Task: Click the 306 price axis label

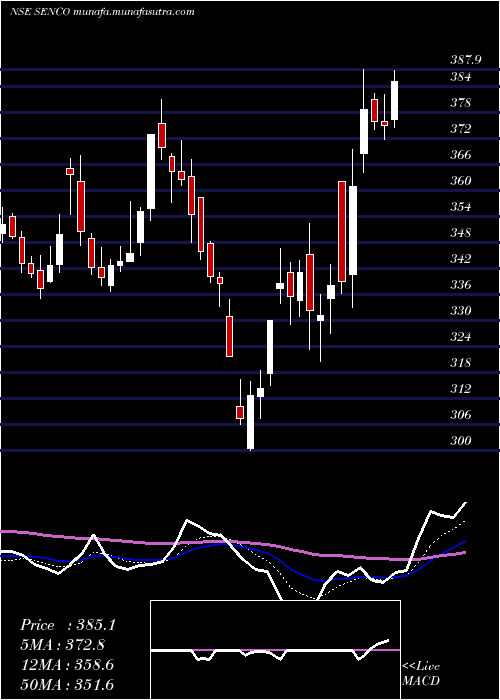Action: point(461,415)
